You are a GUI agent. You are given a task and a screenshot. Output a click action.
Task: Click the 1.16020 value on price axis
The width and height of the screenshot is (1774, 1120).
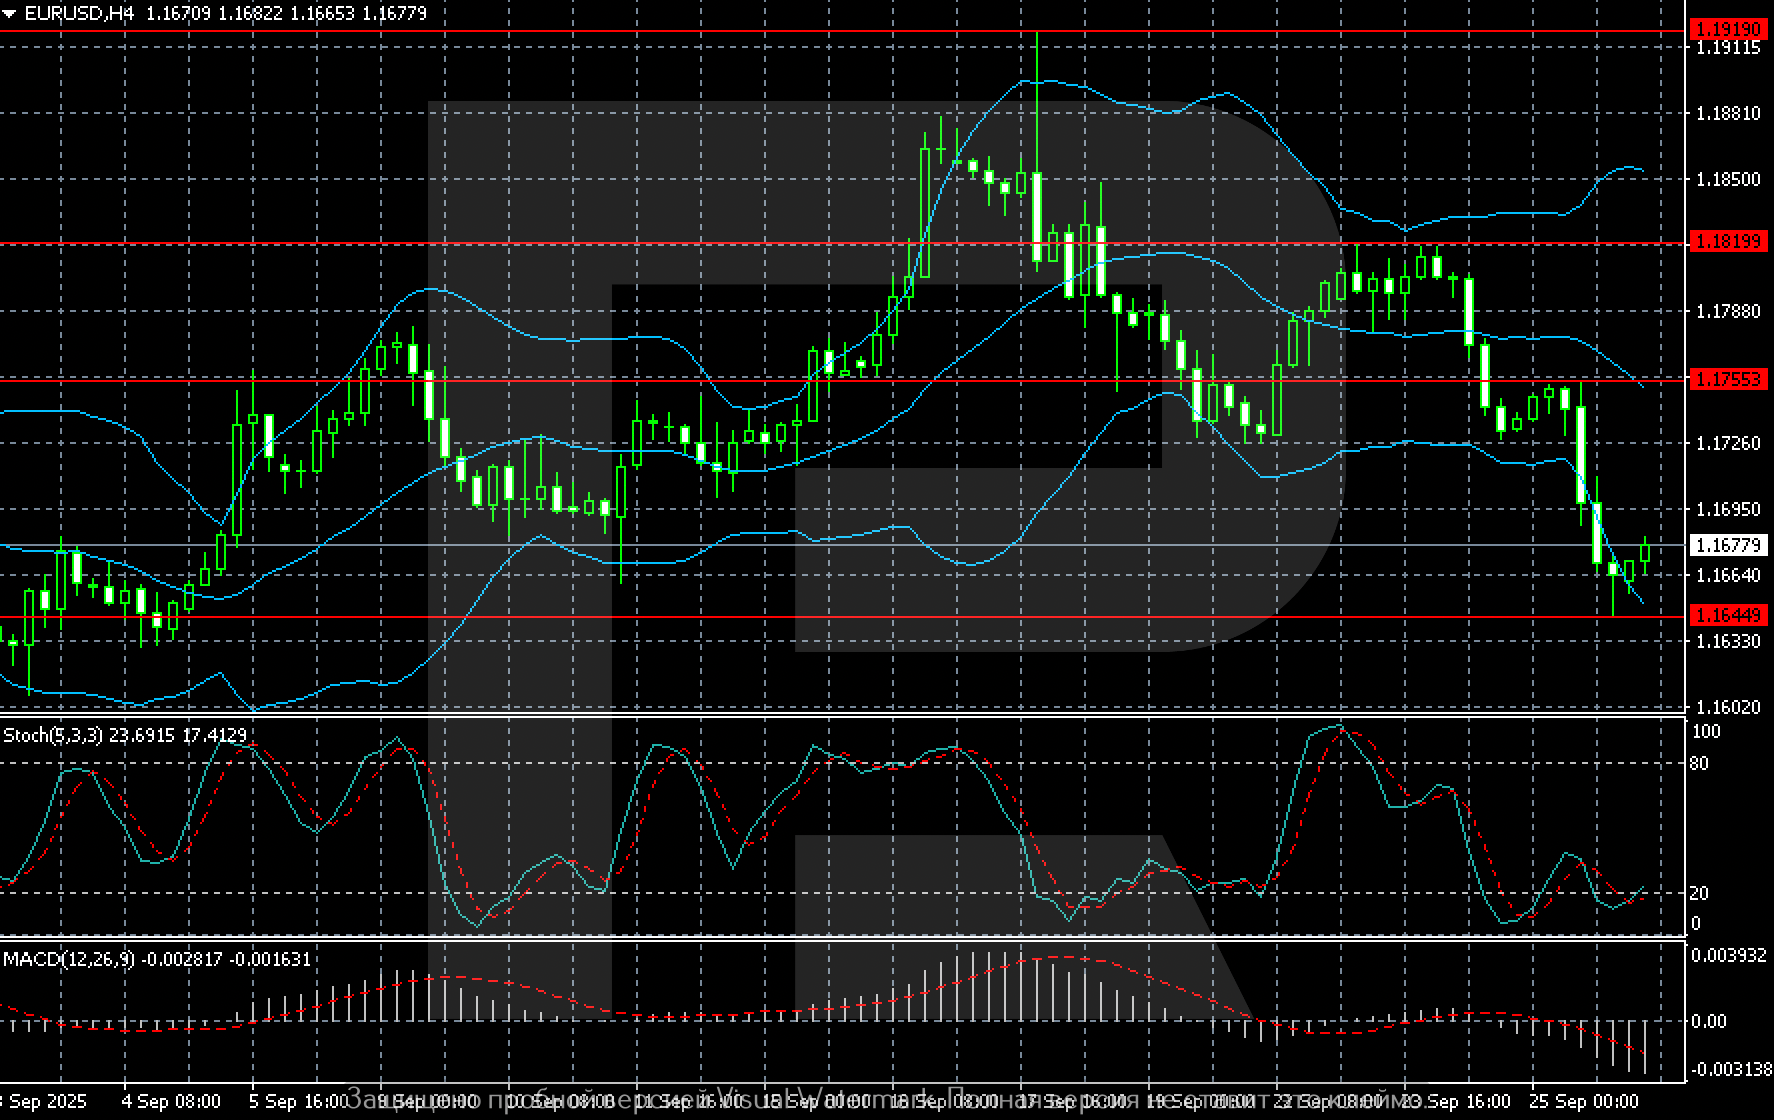click(x=1727, y=707)
